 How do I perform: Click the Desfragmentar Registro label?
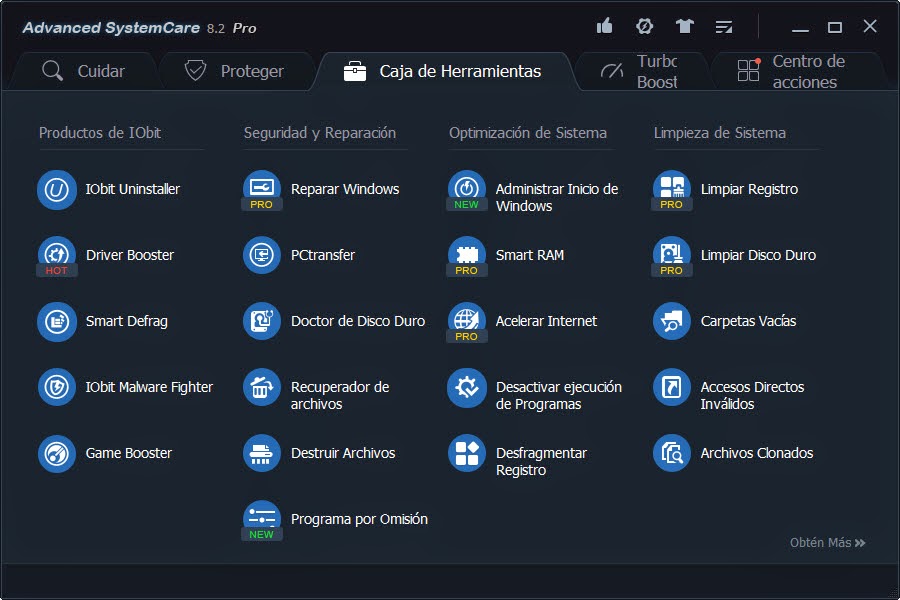541,462
